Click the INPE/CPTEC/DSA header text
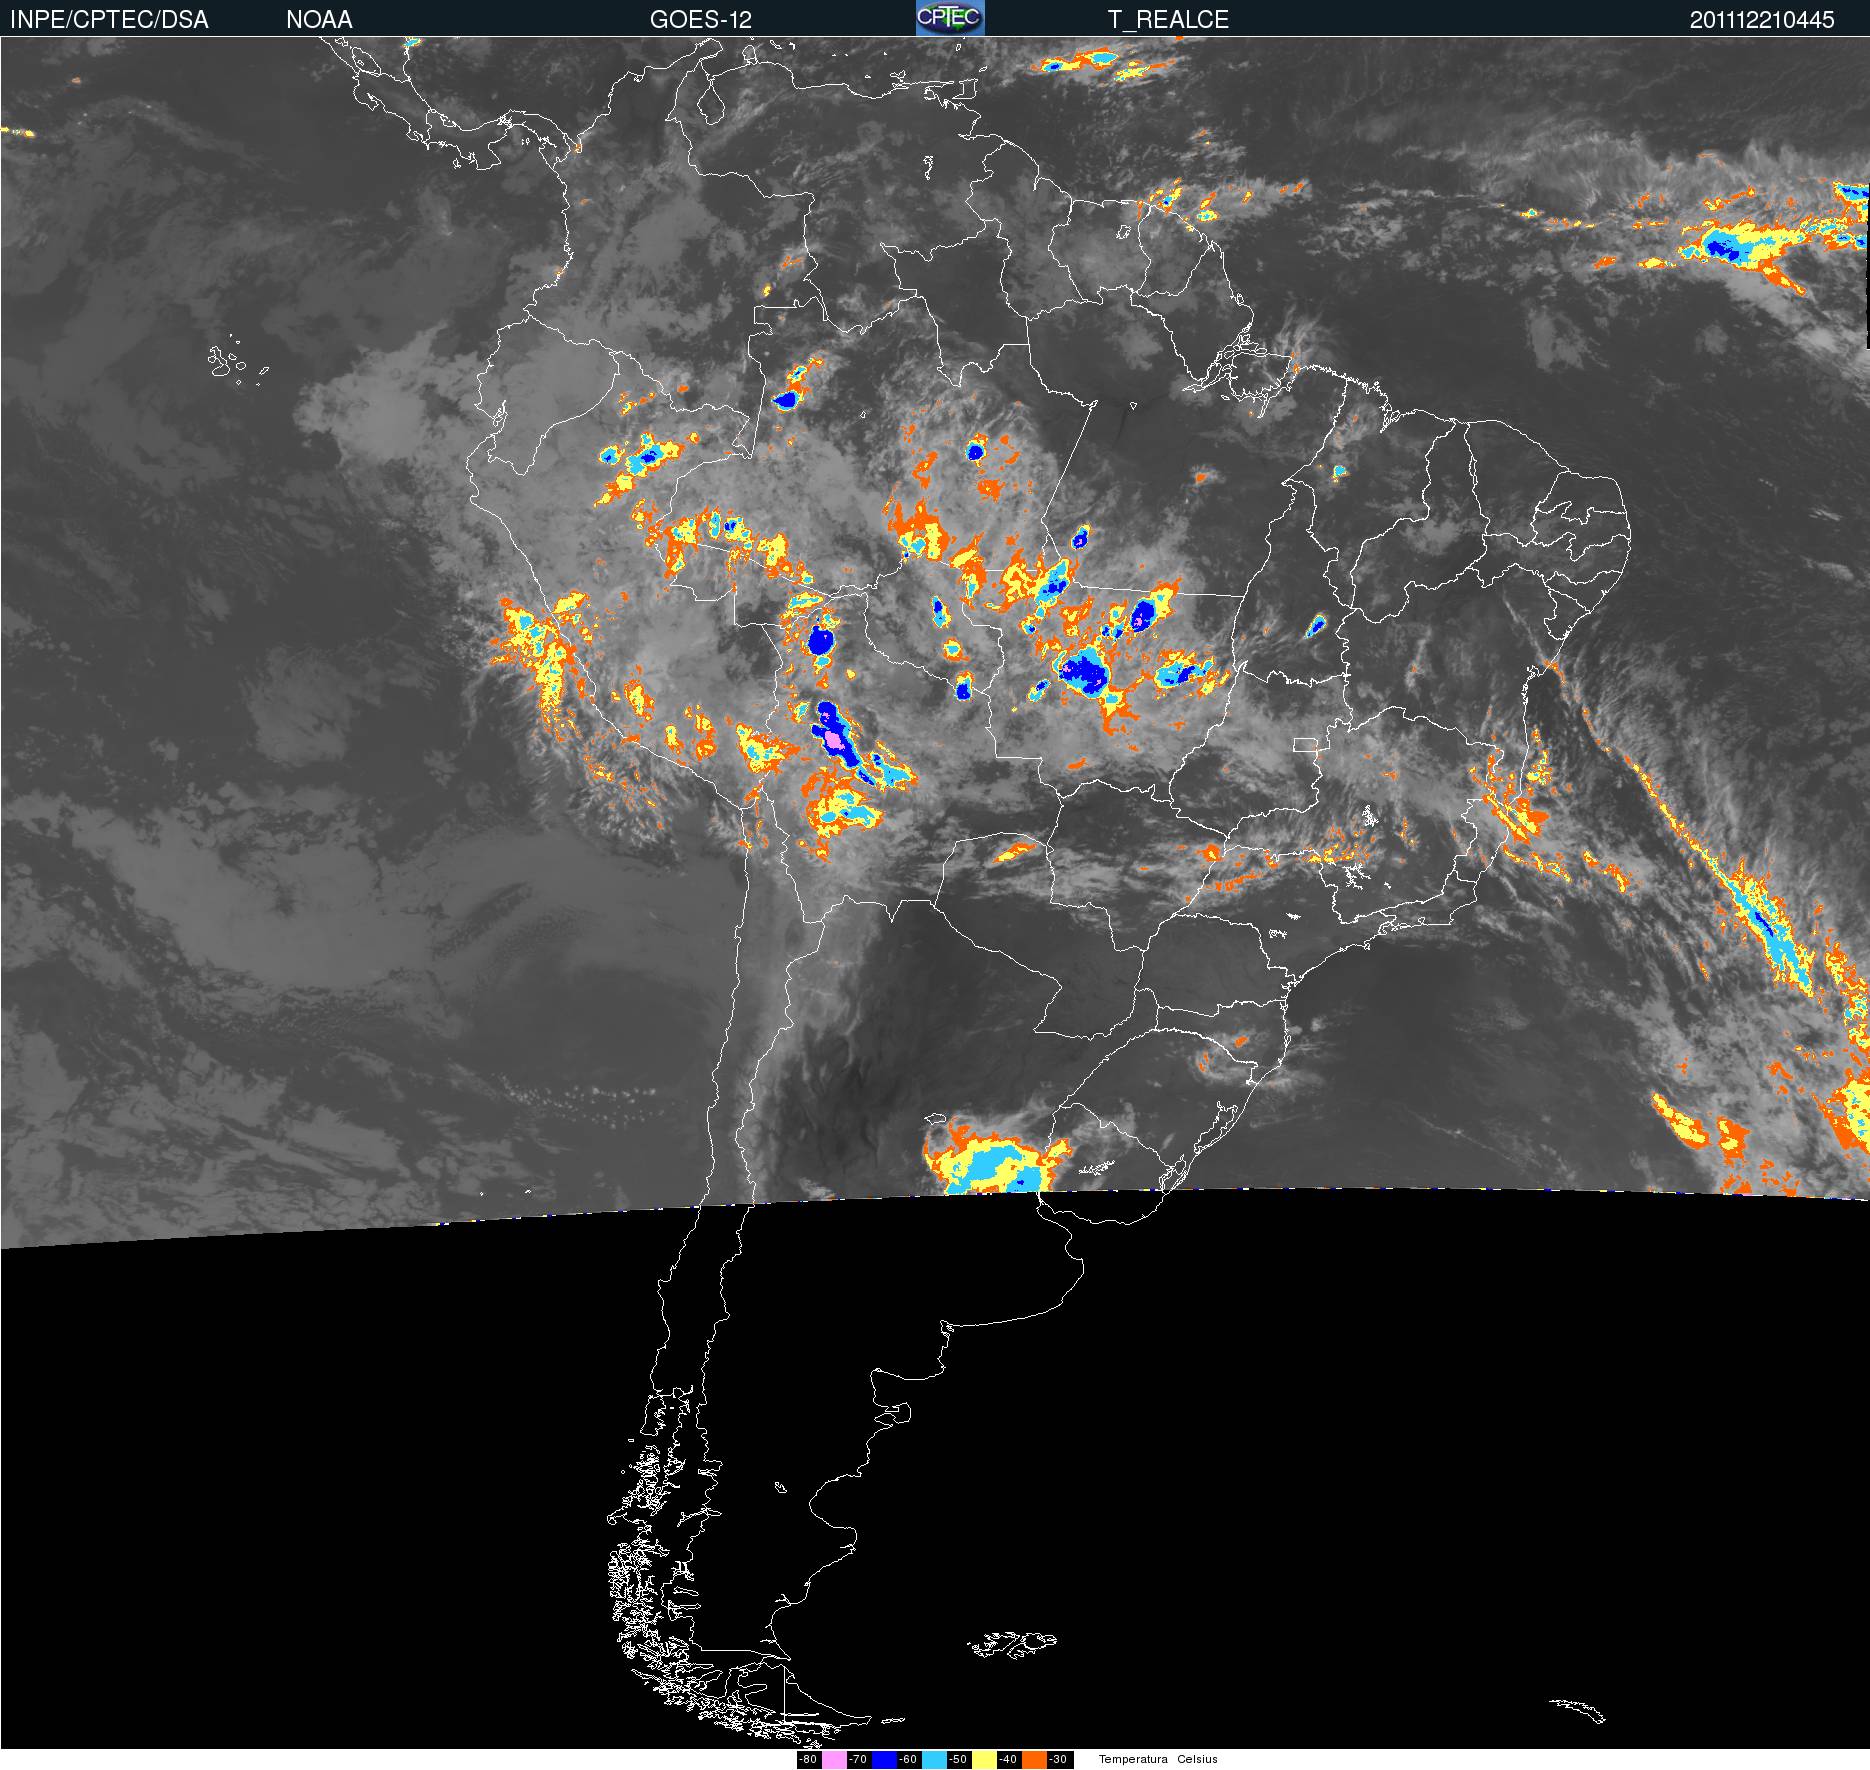Screen dimensions: 1870x1770 (x=109, y=19)
